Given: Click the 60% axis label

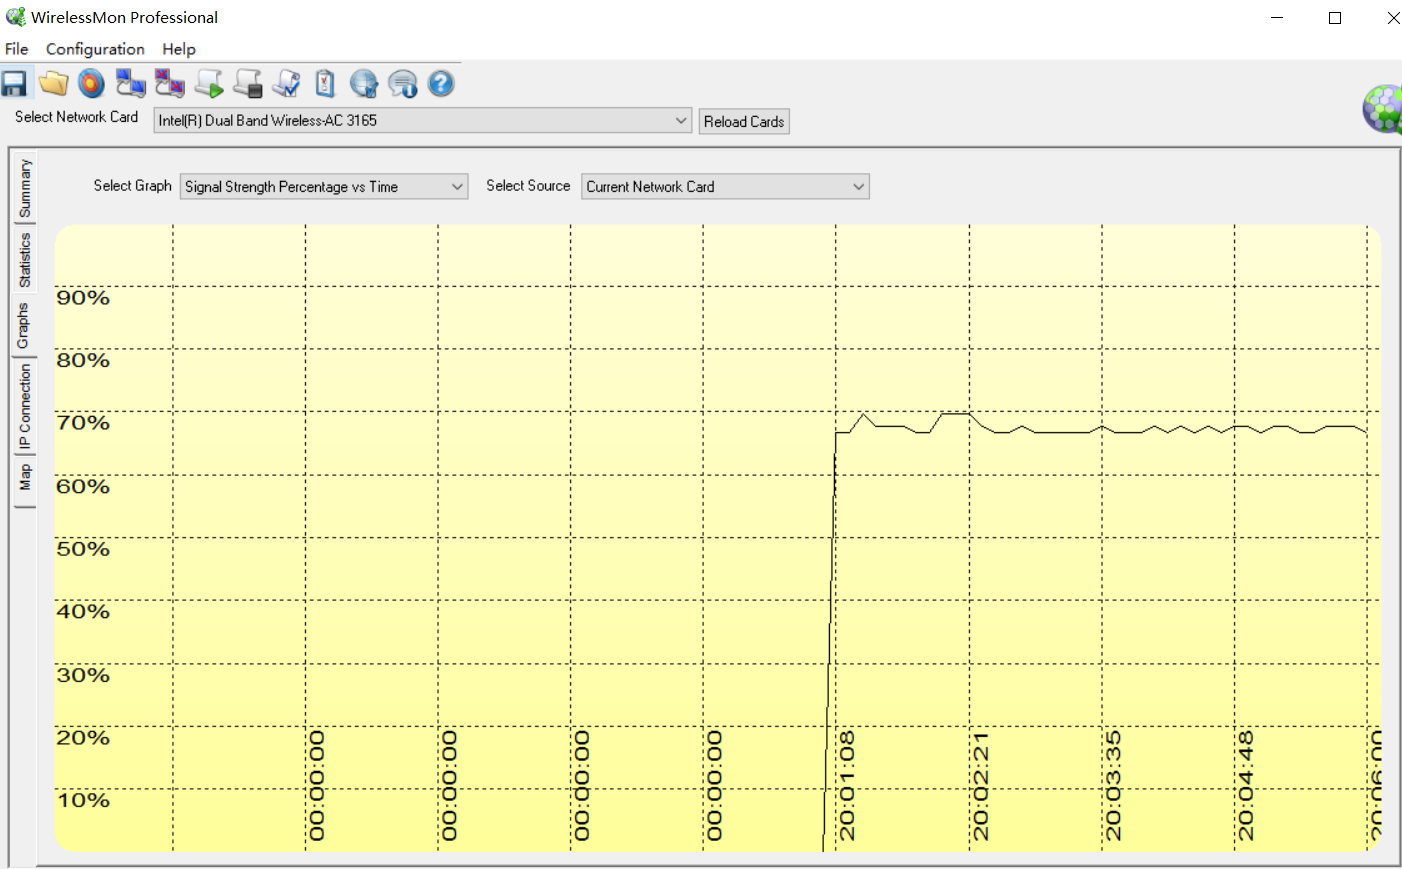Looking at the screenshot, I should [83, 487].
